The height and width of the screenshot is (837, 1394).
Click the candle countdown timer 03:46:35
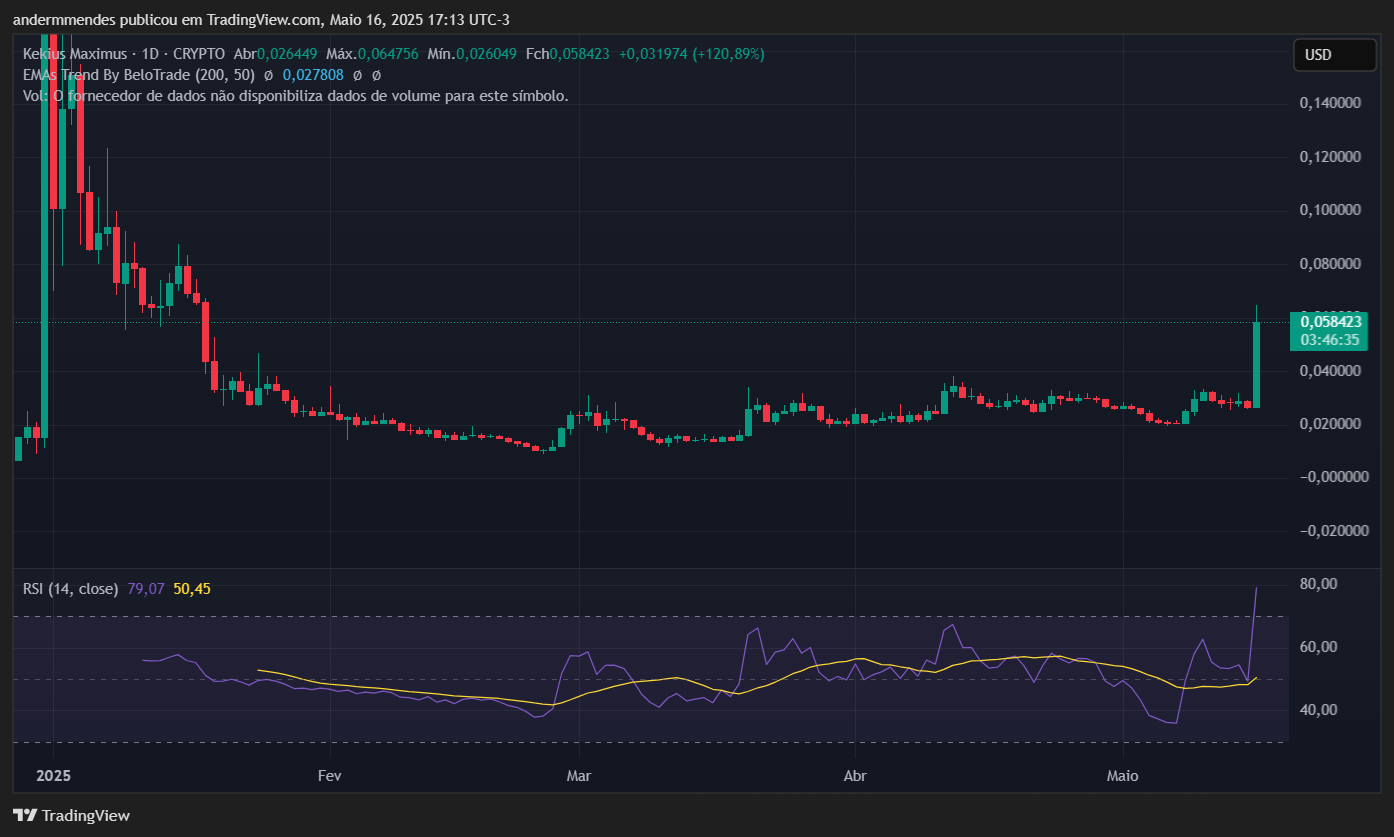tap(1330, 340)
